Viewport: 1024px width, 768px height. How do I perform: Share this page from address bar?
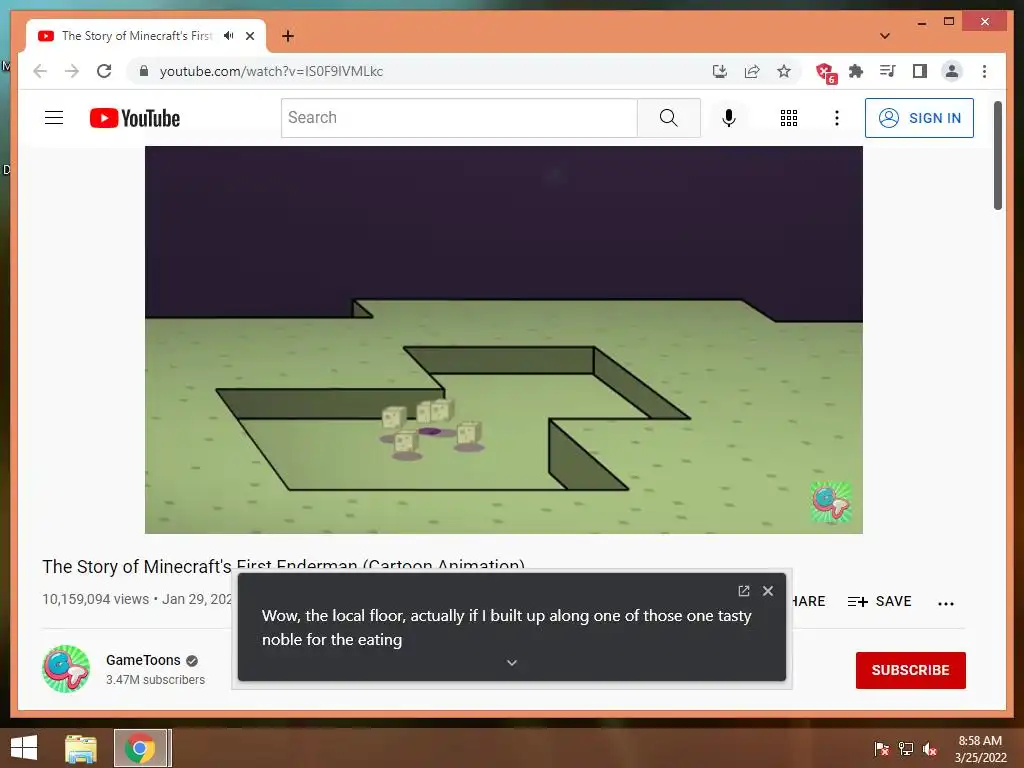click(752, 71)
